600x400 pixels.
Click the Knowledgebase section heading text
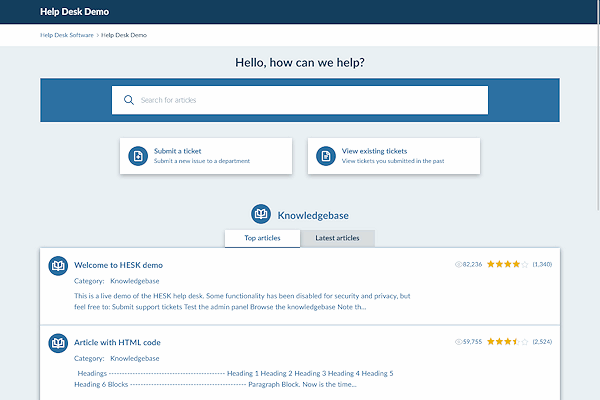[x=313, y=216]
